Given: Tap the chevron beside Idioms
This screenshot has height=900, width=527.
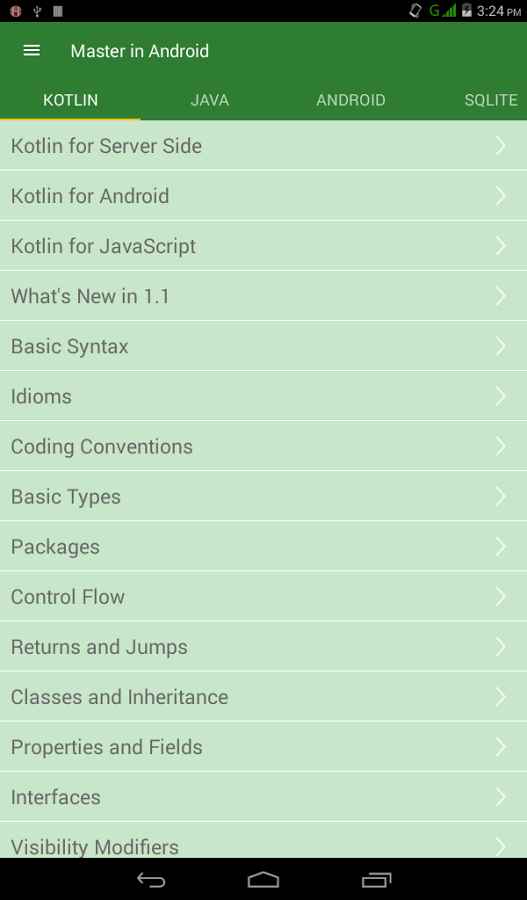Looking at the screenshot, I should click(501, 396).
